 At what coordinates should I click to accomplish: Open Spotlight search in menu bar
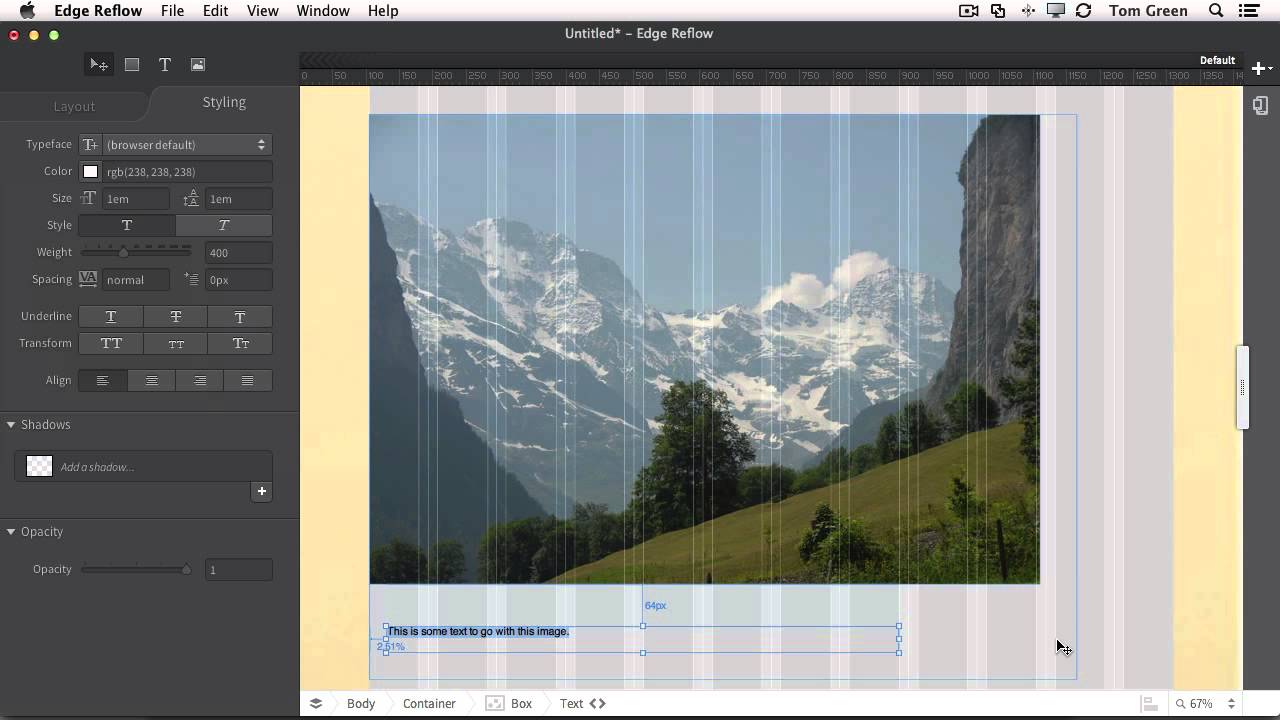pos(1216,11)
